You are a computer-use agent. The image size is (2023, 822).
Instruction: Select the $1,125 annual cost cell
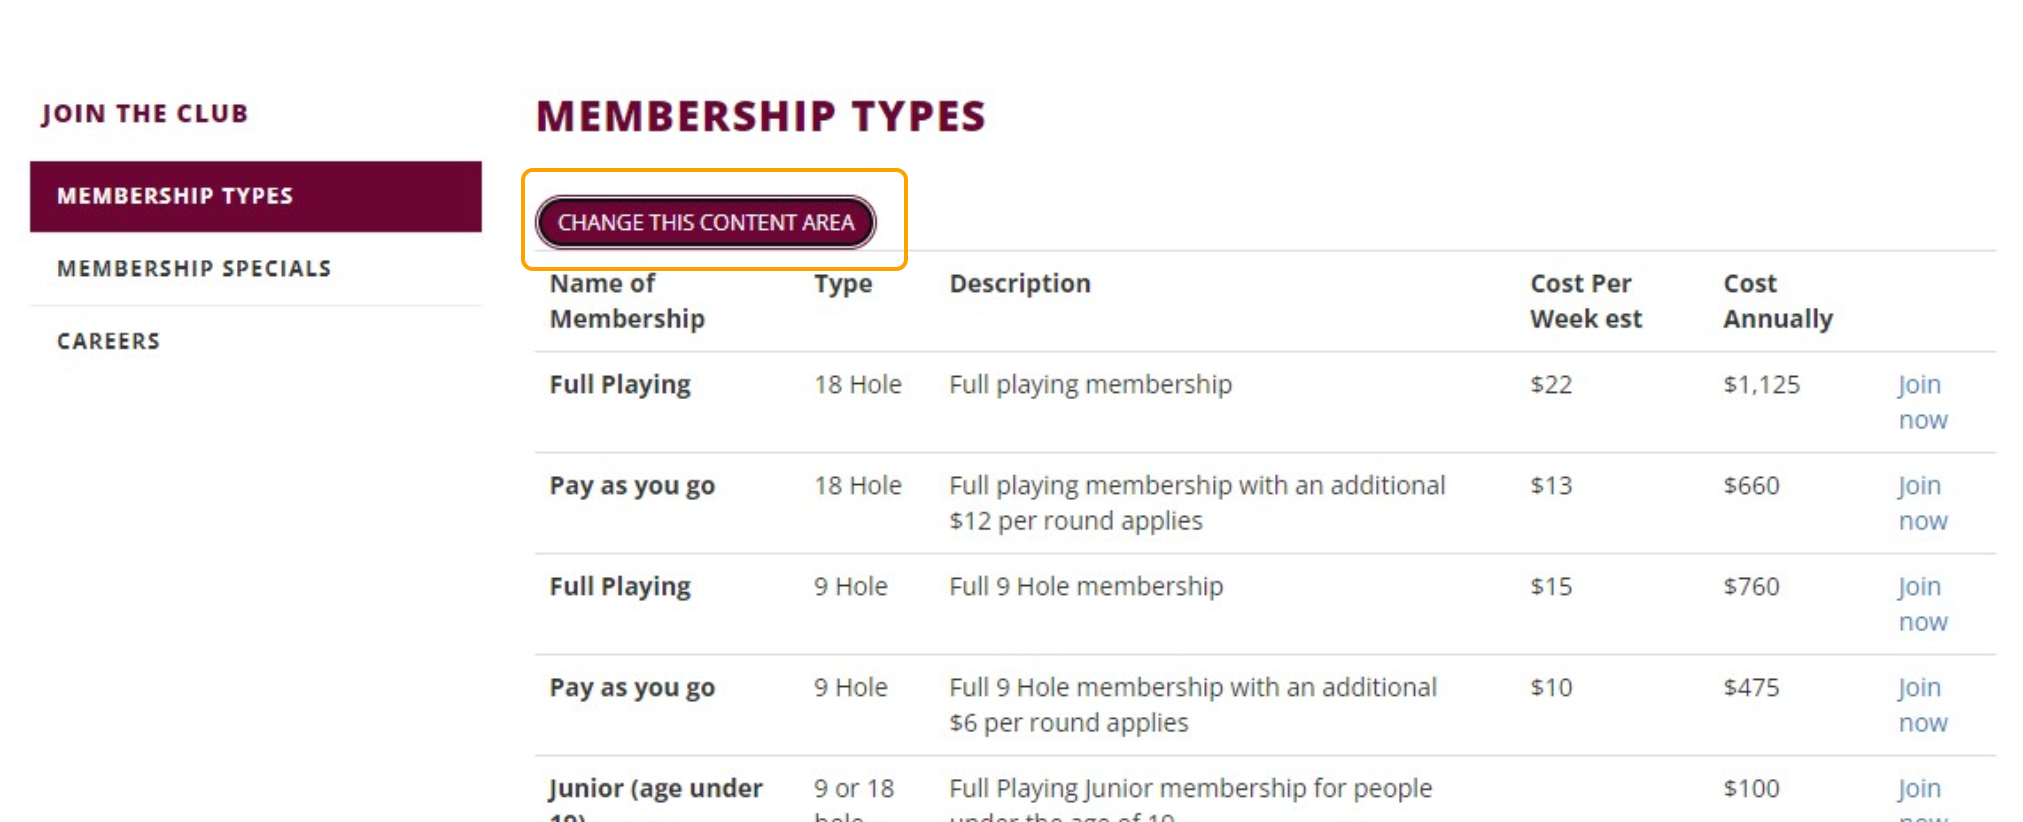tap(1762, 385)
